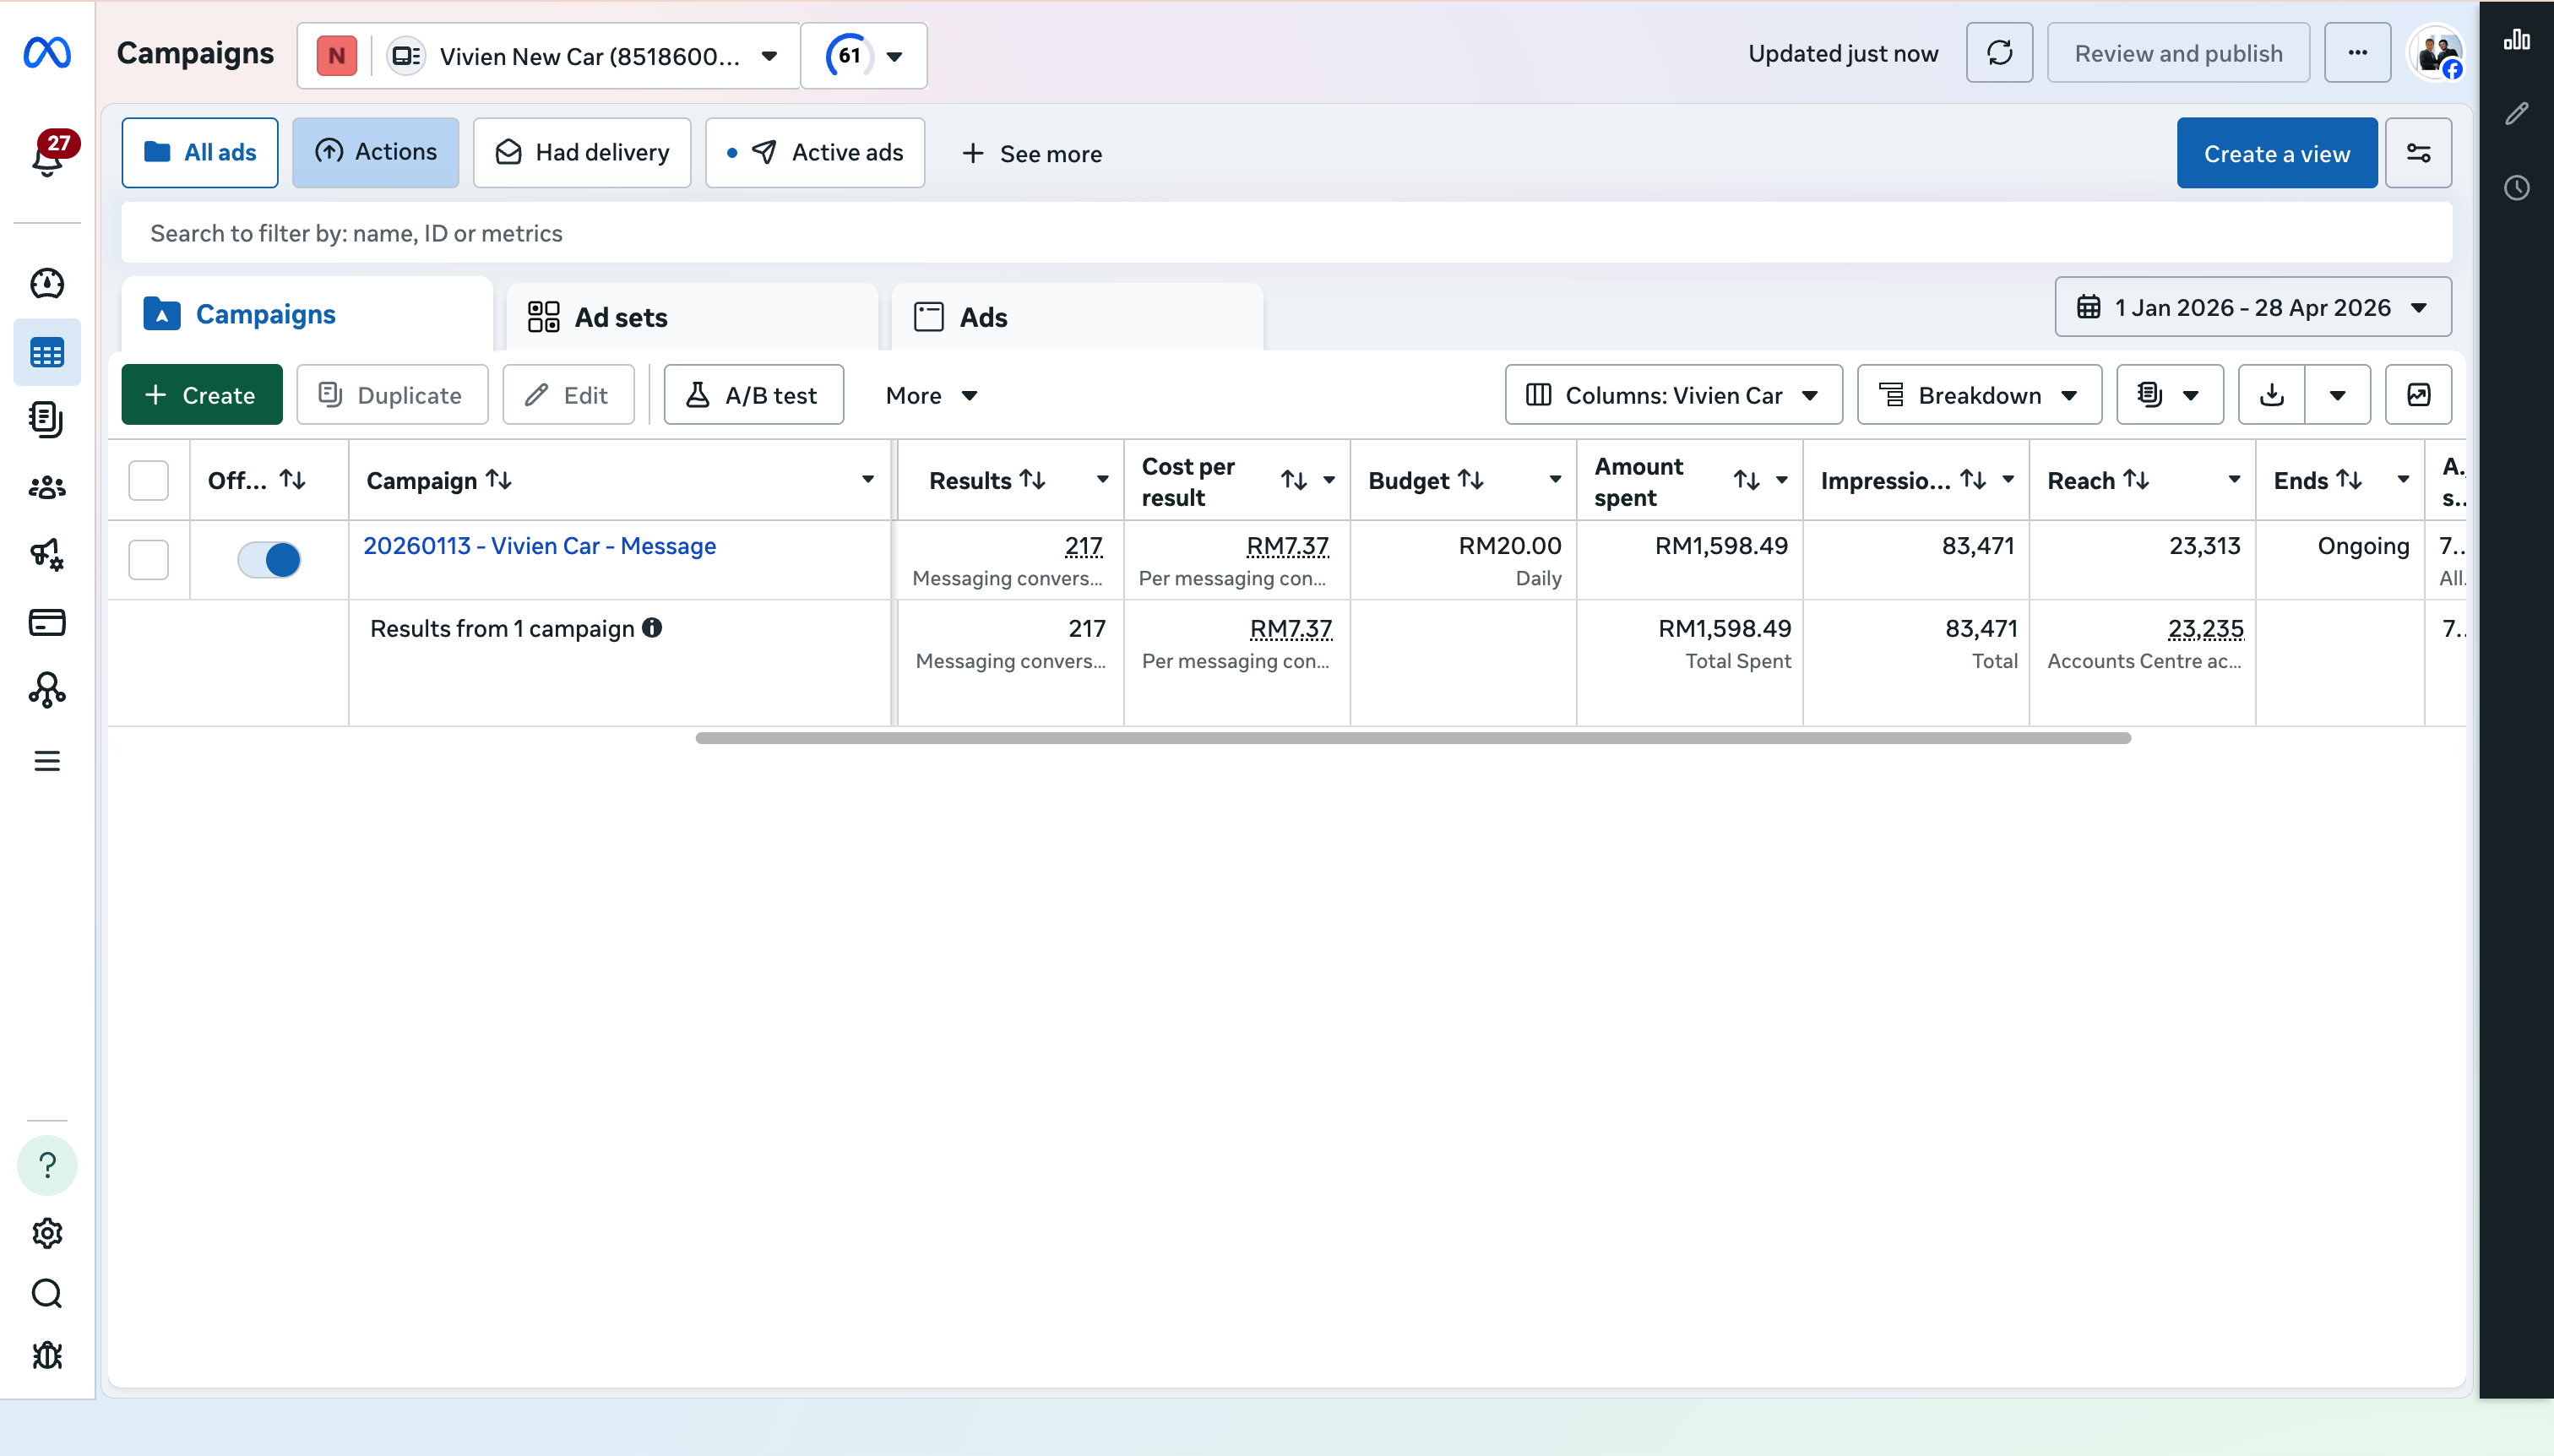
Task: Expand the export options arrow
Action: pyautogui.click(x=2337, y=395)
